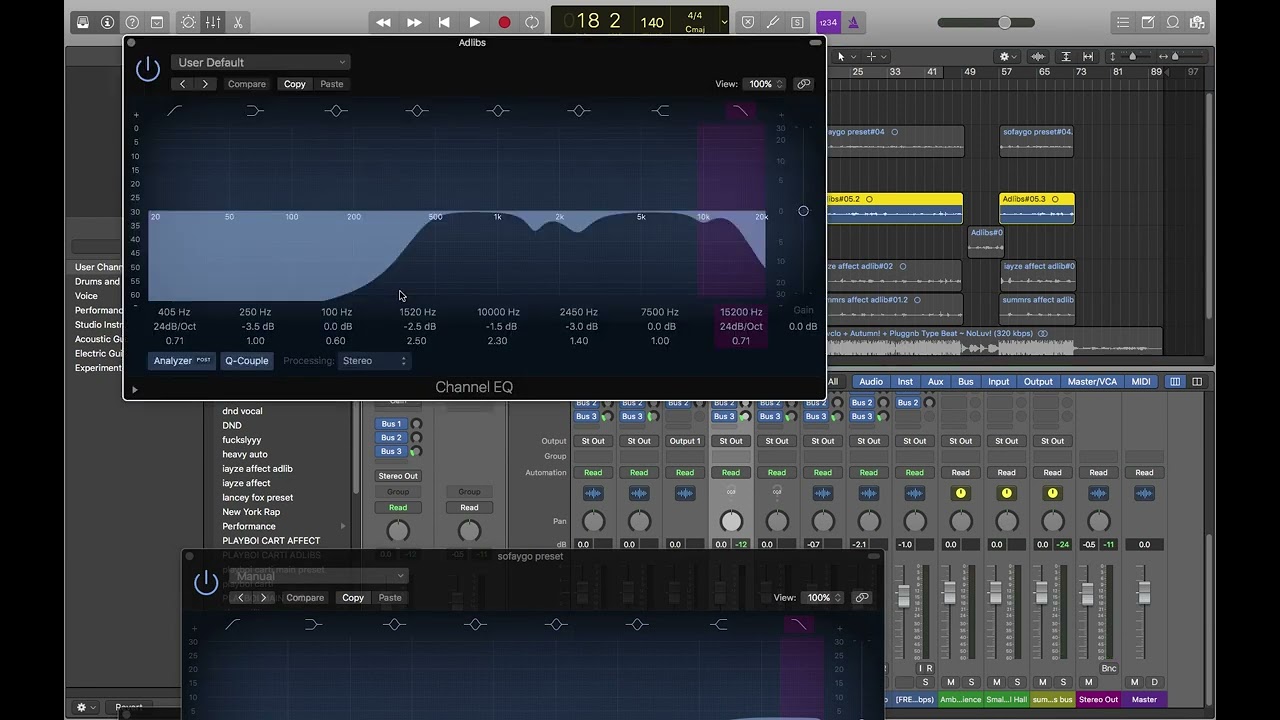Toggle the Q-Couple button
The height and width of the screenshot is (720, 1280).
click(x=246, y=361)
